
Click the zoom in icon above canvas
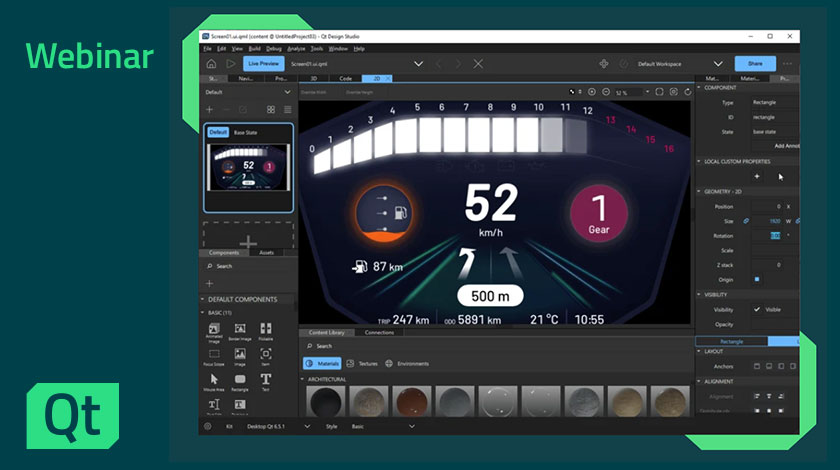[x=591, y=92]
